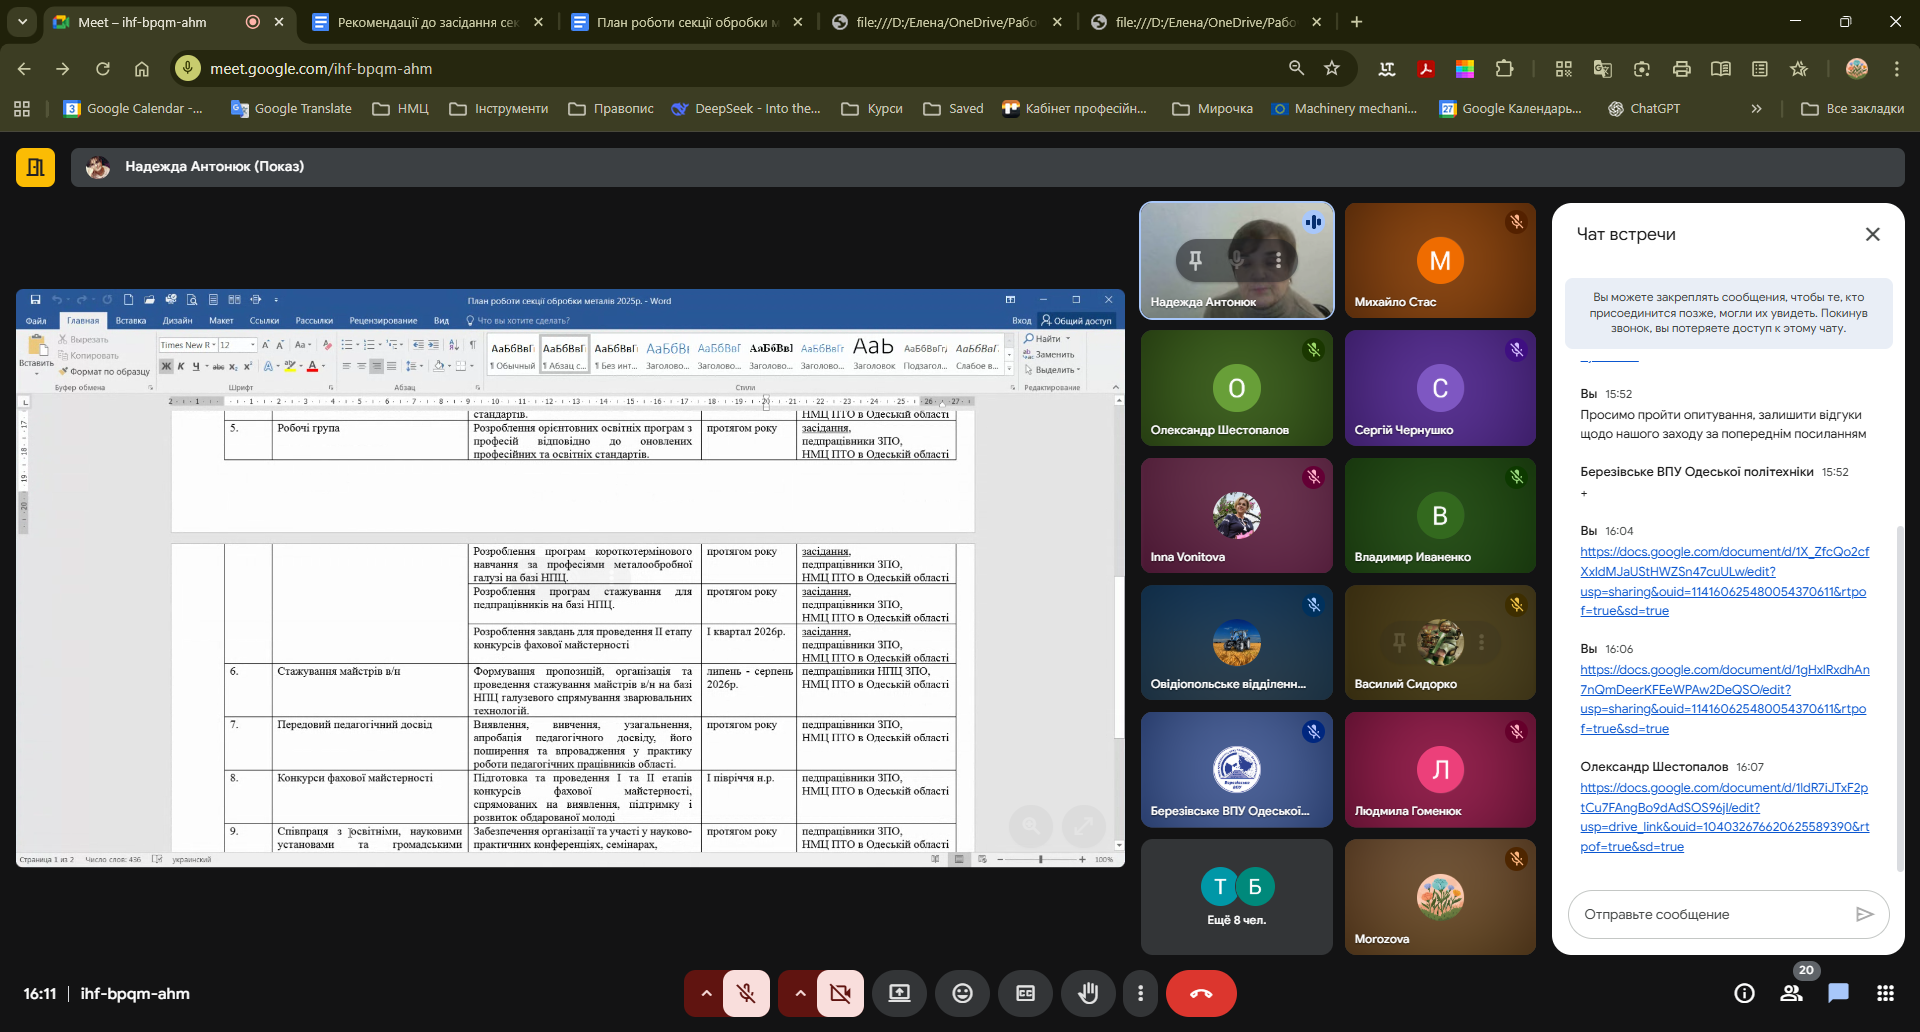Toggle the captions button
Viewport: 1920px width, 1032px height.
tap(1025, 993)
